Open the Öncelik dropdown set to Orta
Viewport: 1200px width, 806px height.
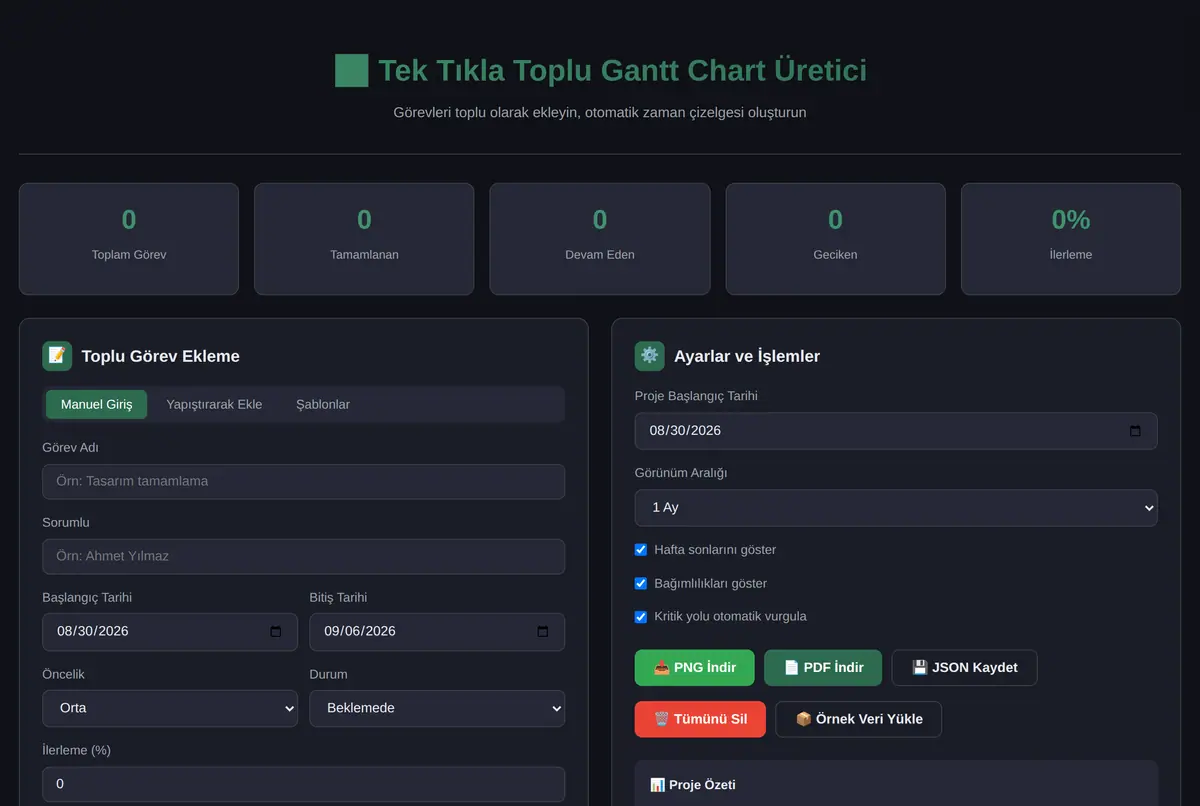click(x=170, y=708)
